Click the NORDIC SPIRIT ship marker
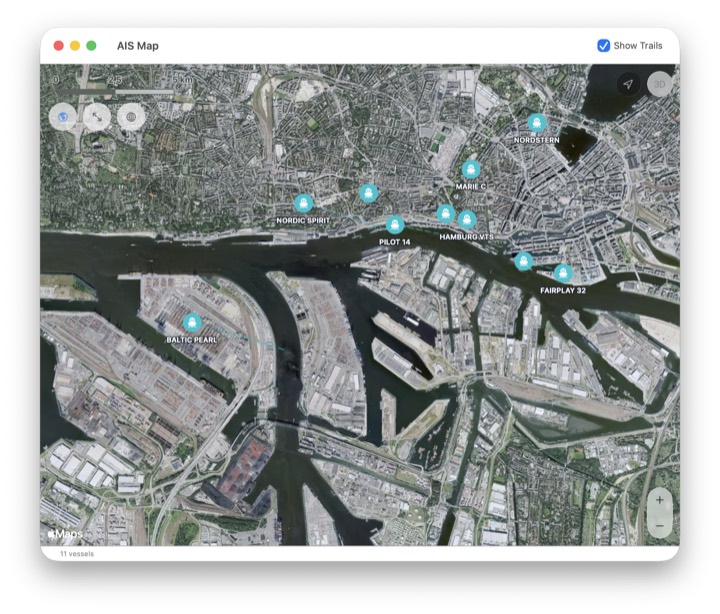This screenshot has width=720, height=614. coord(304,203)
